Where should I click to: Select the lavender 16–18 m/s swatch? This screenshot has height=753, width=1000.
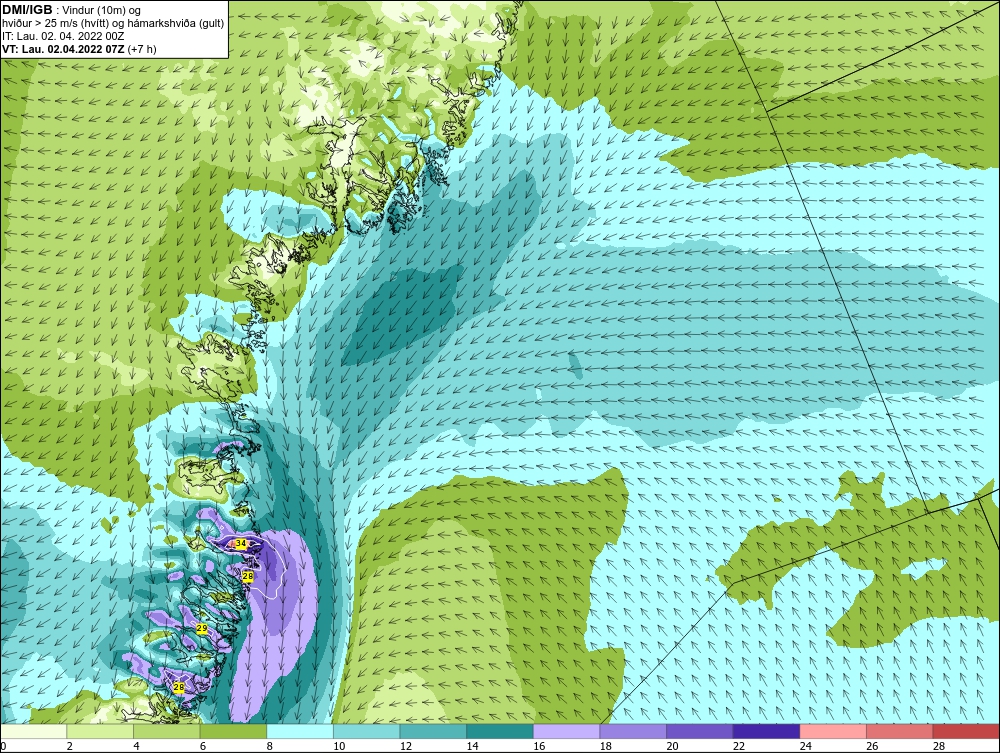coord(566,731)
